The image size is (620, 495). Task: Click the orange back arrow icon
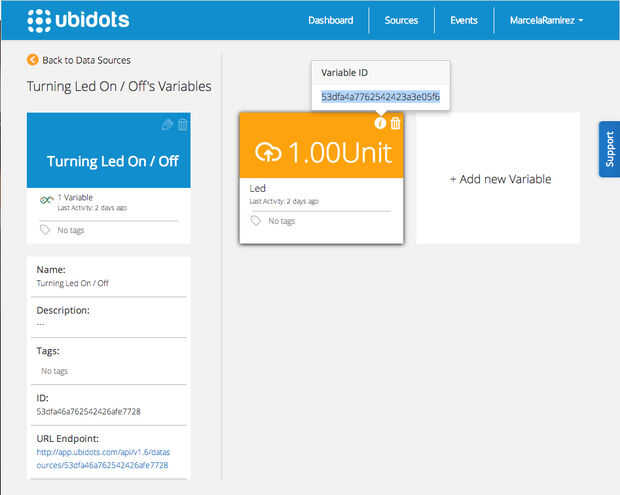coord(32,60)
